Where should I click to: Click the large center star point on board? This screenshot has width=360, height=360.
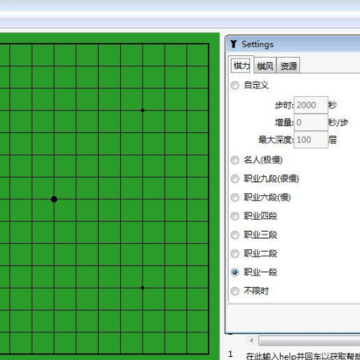[x=54, y=199]
